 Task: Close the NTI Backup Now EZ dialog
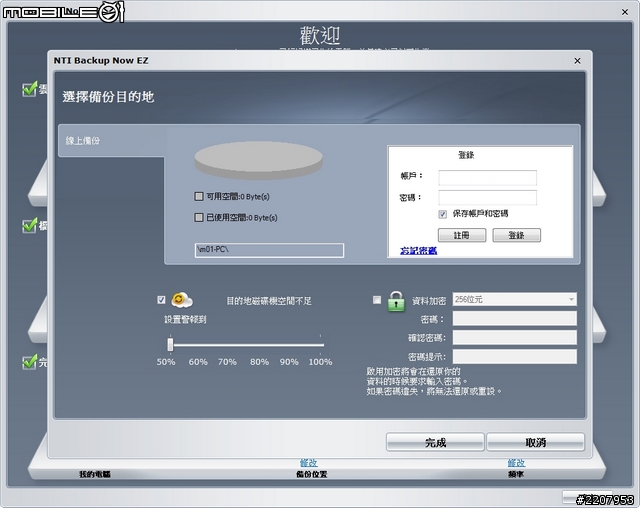tap(577, 61)
